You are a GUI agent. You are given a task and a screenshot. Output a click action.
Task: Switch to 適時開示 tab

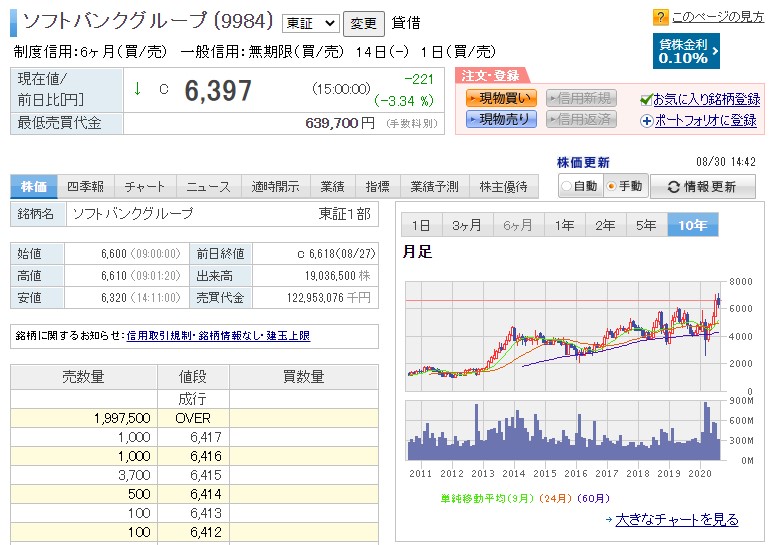[276, 186]
